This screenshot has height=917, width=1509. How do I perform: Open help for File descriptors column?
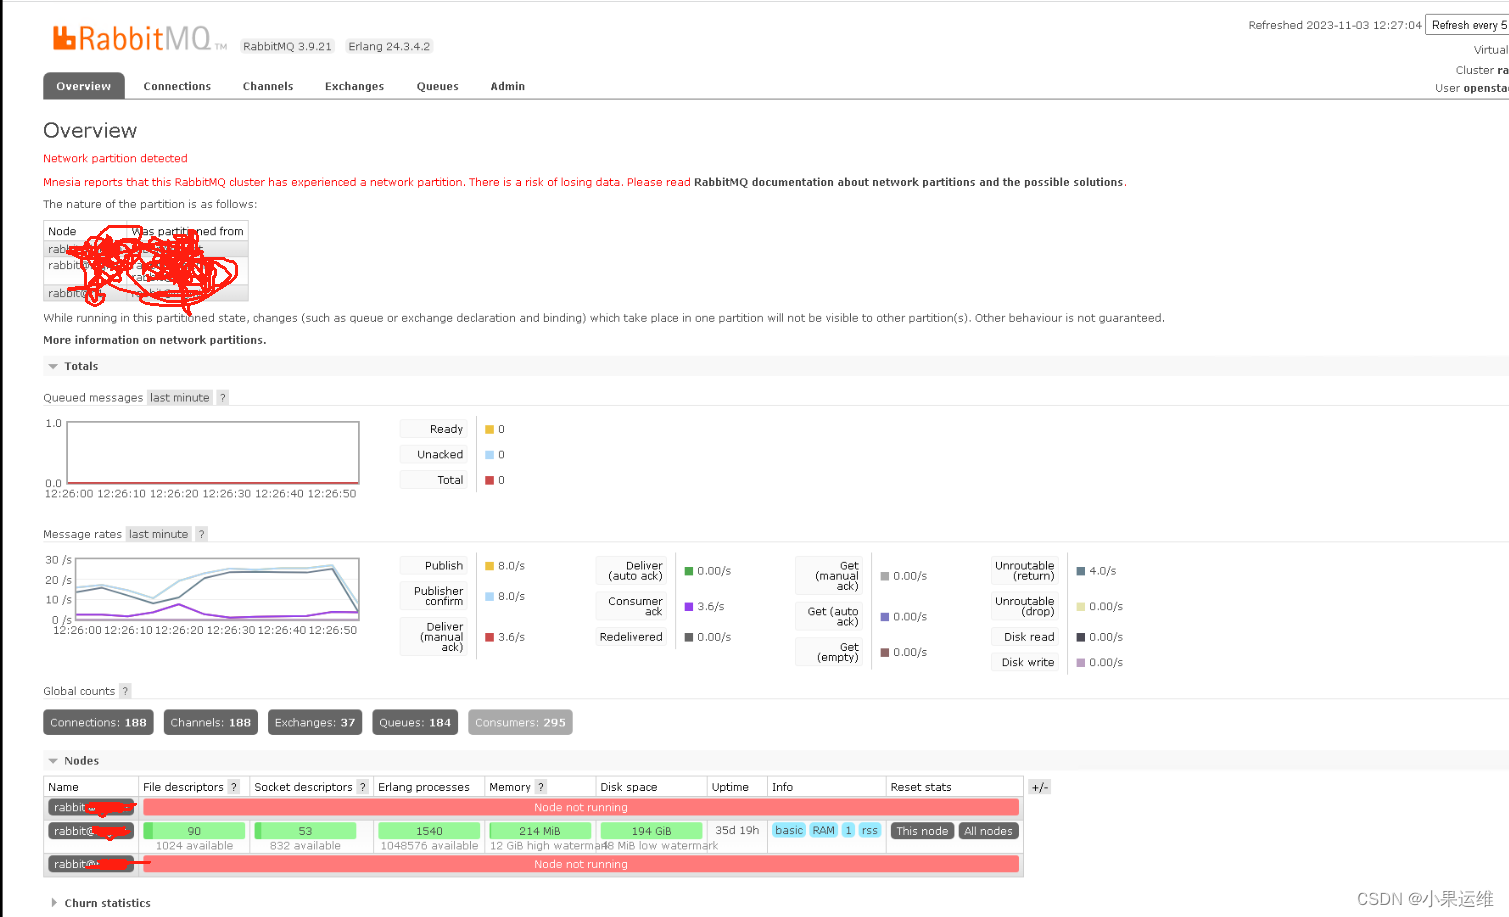tap(234, 787)
